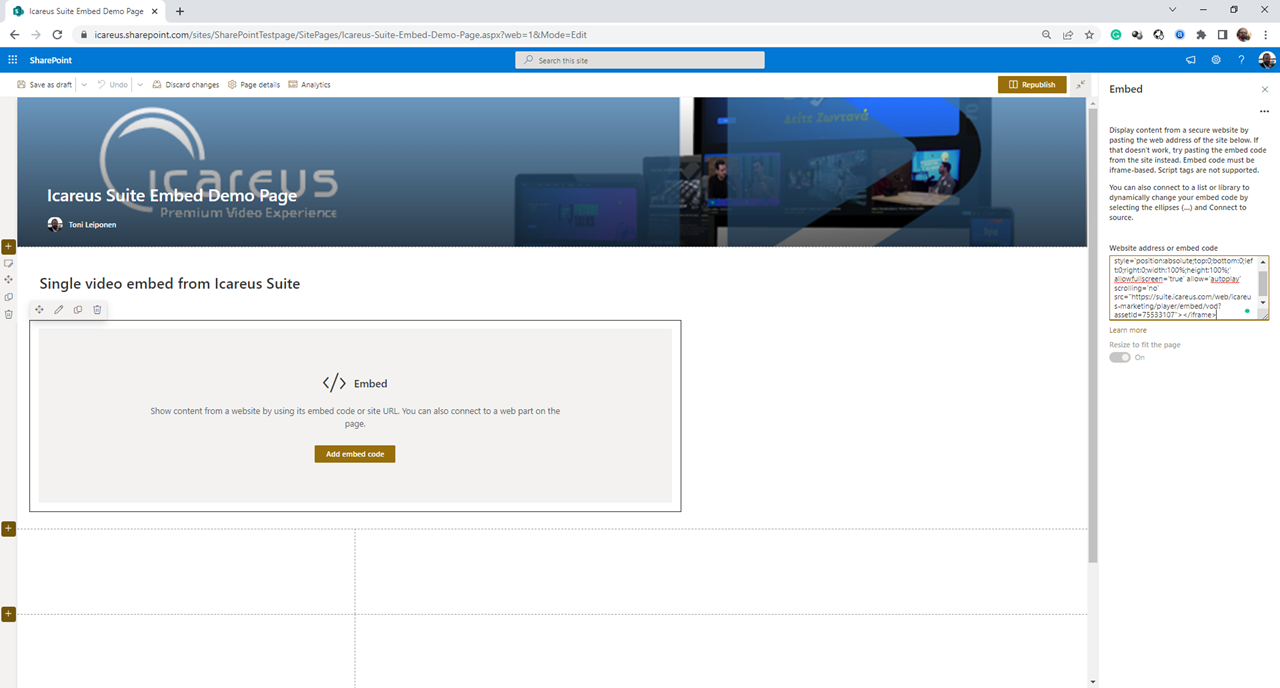The image size is (1280, 688).
Task: Open Analytics from the command bar
Action: click(309, 85)
